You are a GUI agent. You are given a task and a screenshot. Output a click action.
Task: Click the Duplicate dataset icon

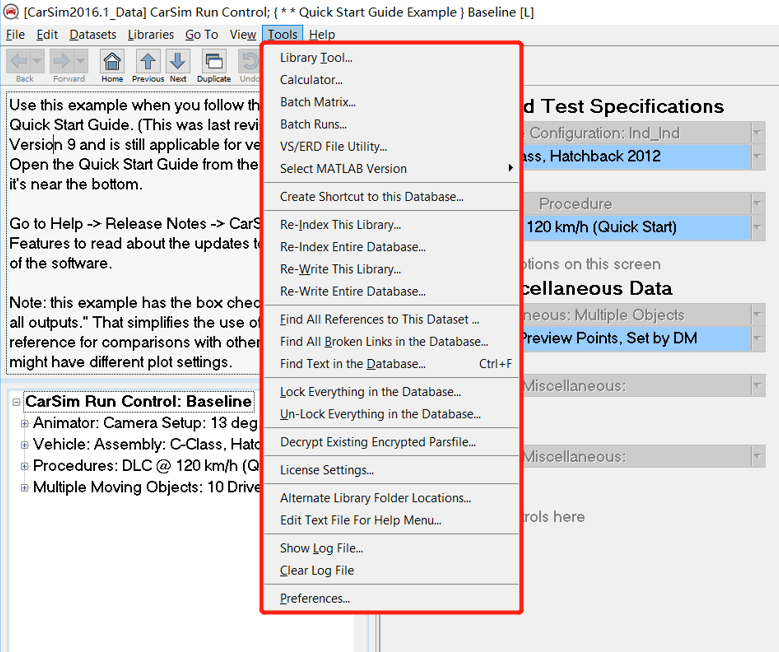click(214, 62)
